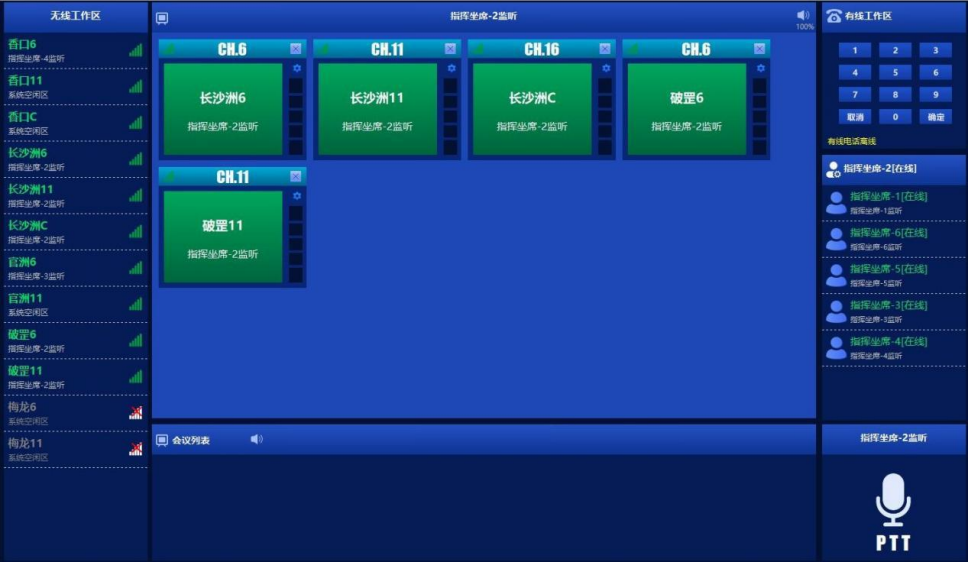
Task: Click the chat icon in the top-left of main panel
Action: [162, 17]
